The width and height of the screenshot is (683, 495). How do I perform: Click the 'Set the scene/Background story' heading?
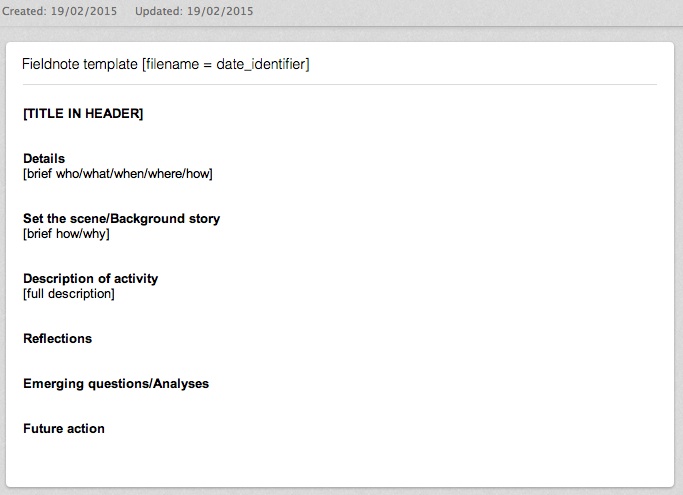tap(121, 218)
